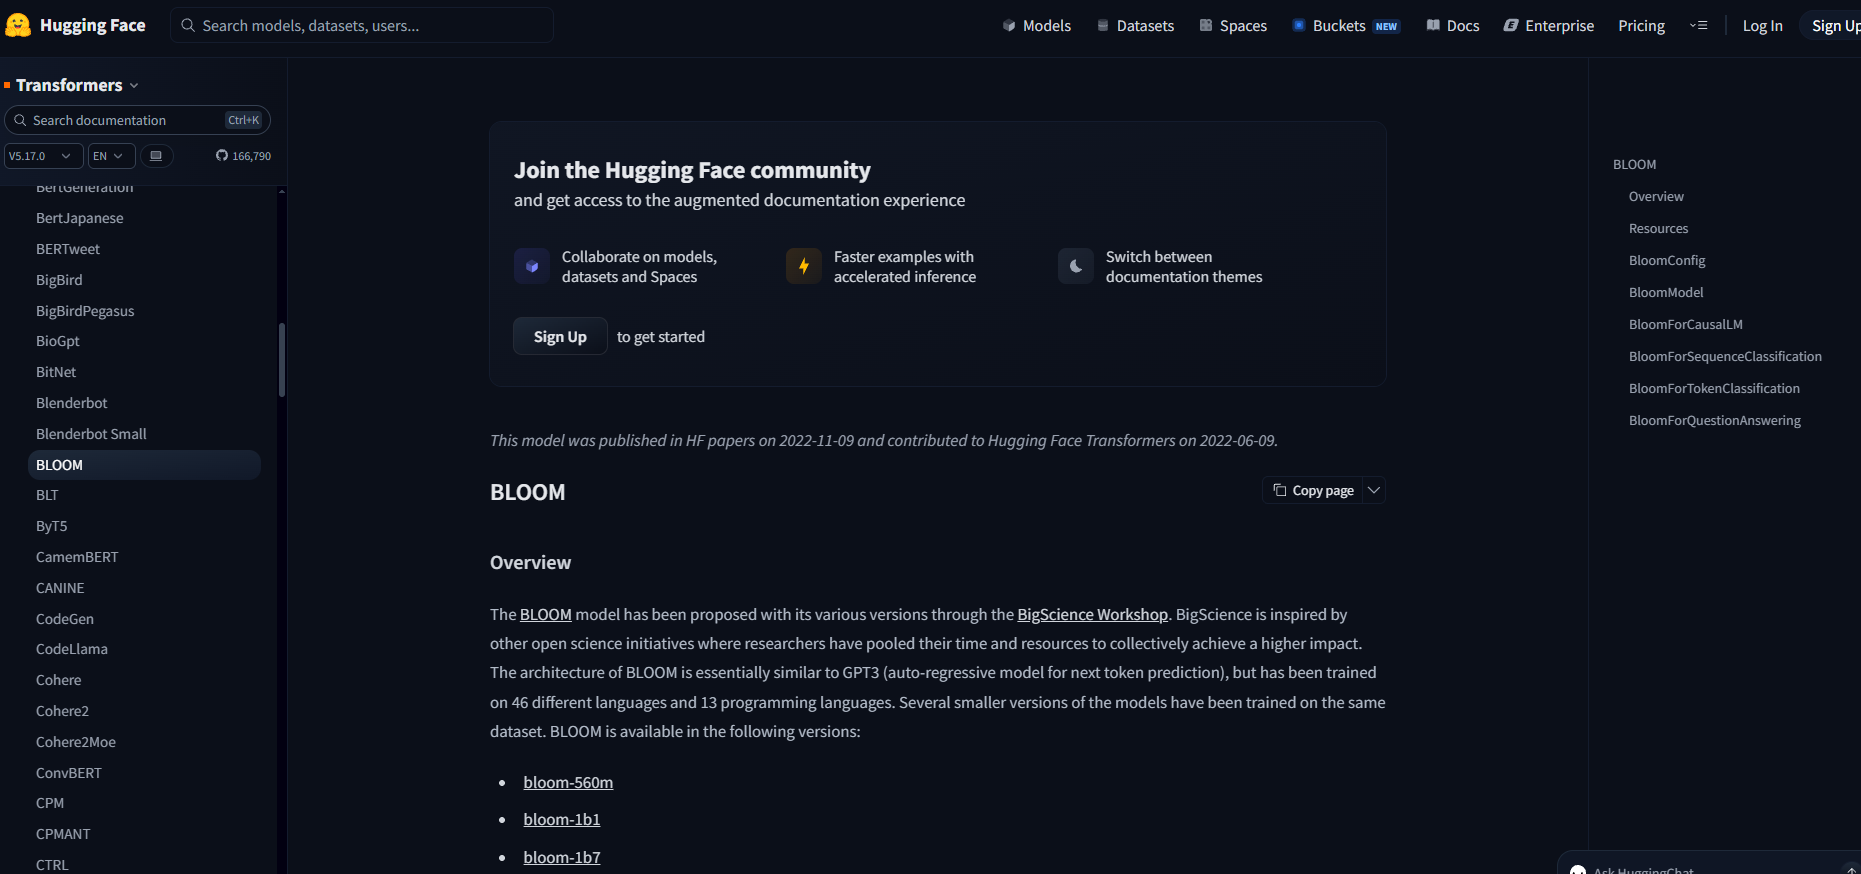1861x874 pixels.
Task: Open the extra navigation menu icon beside Pricing
Action: point(1698,26)
